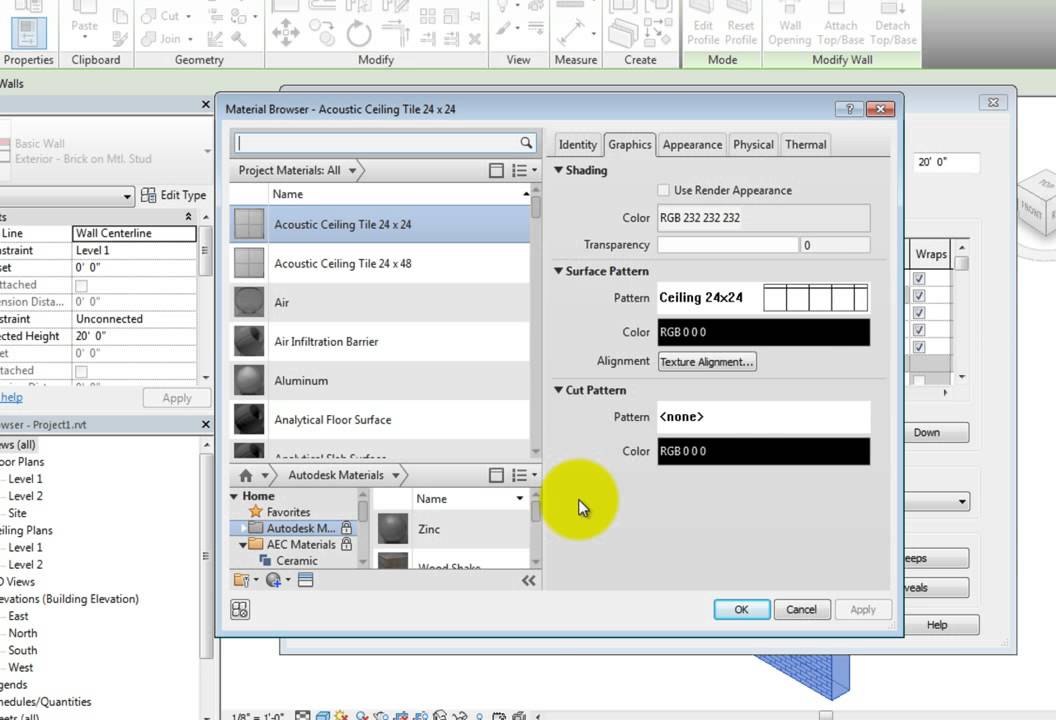Image resolution: width=1056 pixels, height=720 pixels.
Task: Tick the checkbox beside 'ttached' above 'nsion Dista...'
Action: tap(81, 286)
